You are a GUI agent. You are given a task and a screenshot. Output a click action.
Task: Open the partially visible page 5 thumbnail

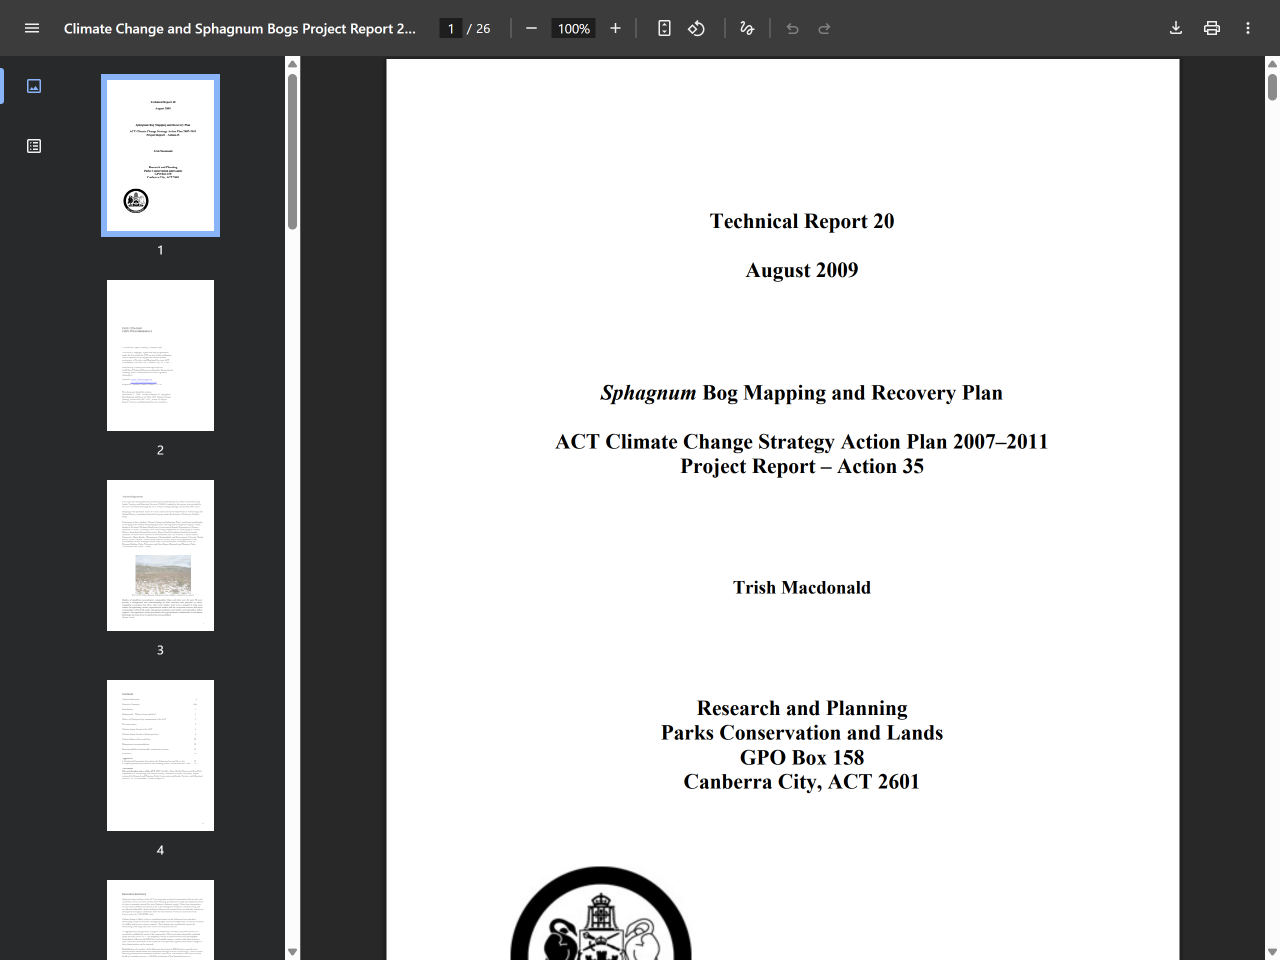(x=160, y=919)
